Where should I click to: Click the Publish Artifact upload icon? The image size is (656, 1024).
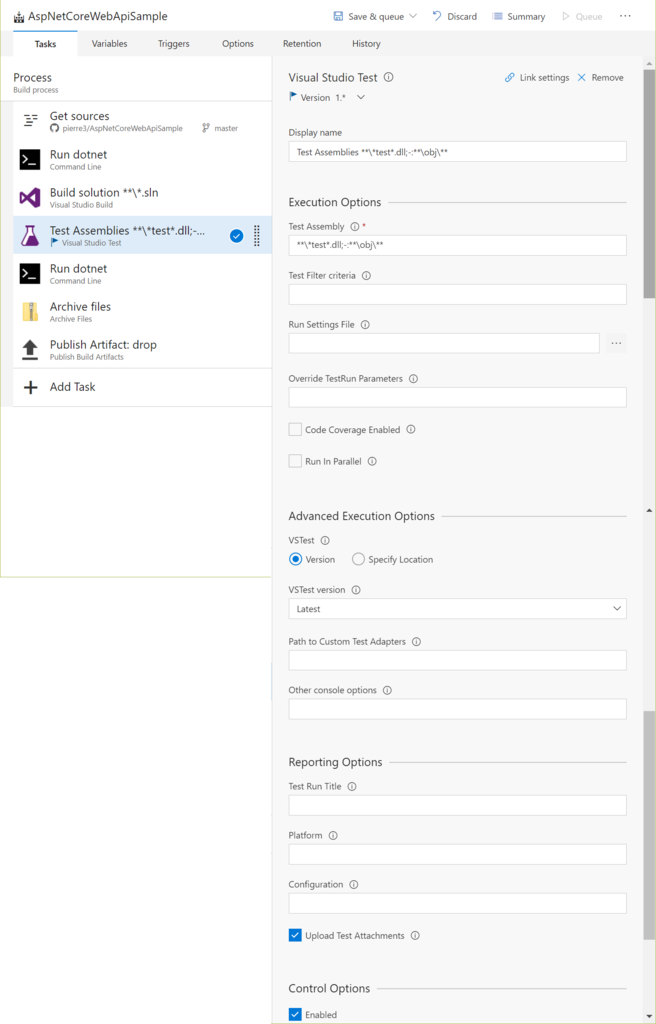pyautogui.click(x=30, y=350)
